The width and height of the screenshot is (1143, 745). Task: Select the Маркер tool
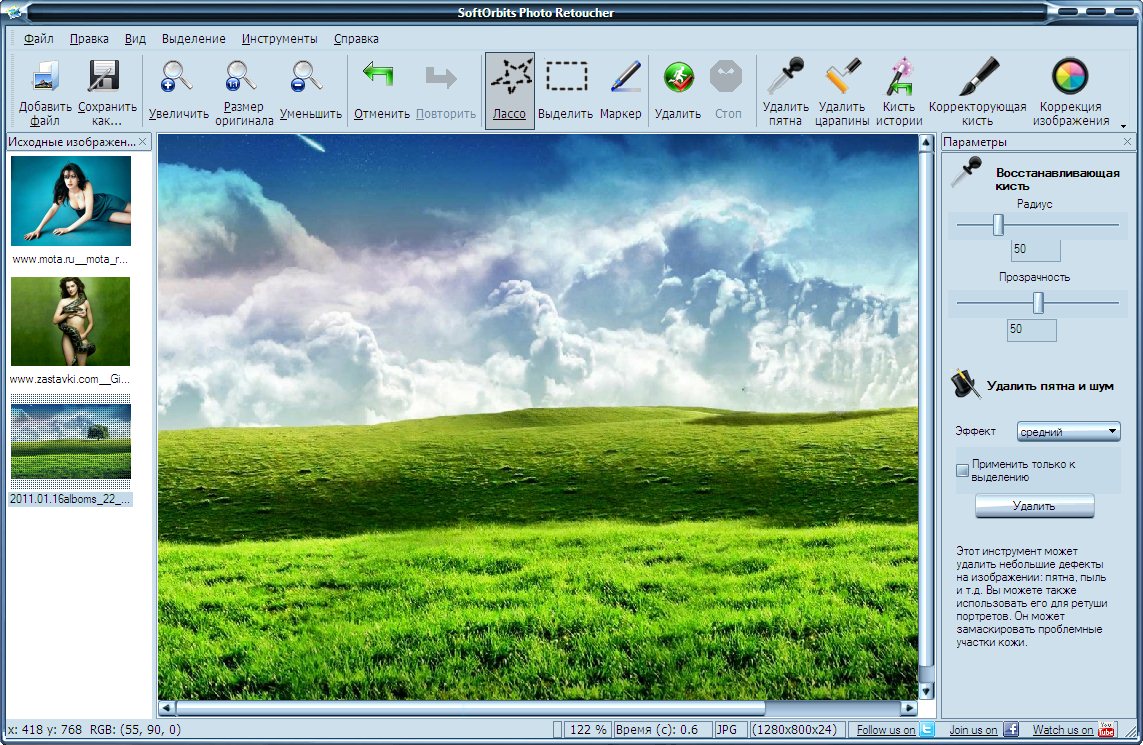pyautogui.click(x=621, y=80)
